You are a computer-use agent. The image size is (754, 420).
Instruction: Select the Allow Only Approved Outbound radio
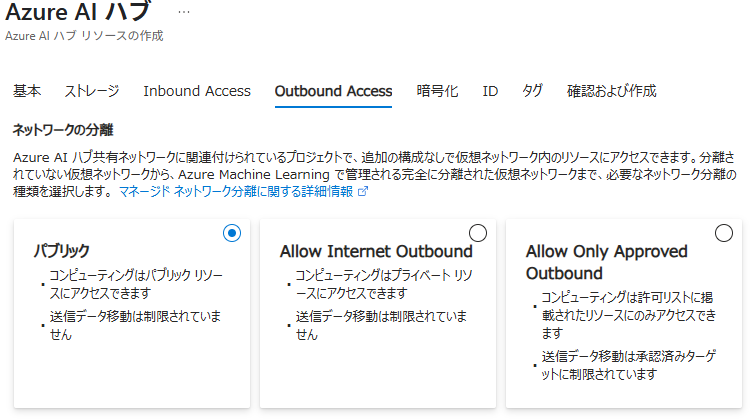click(x=724, y=233)
